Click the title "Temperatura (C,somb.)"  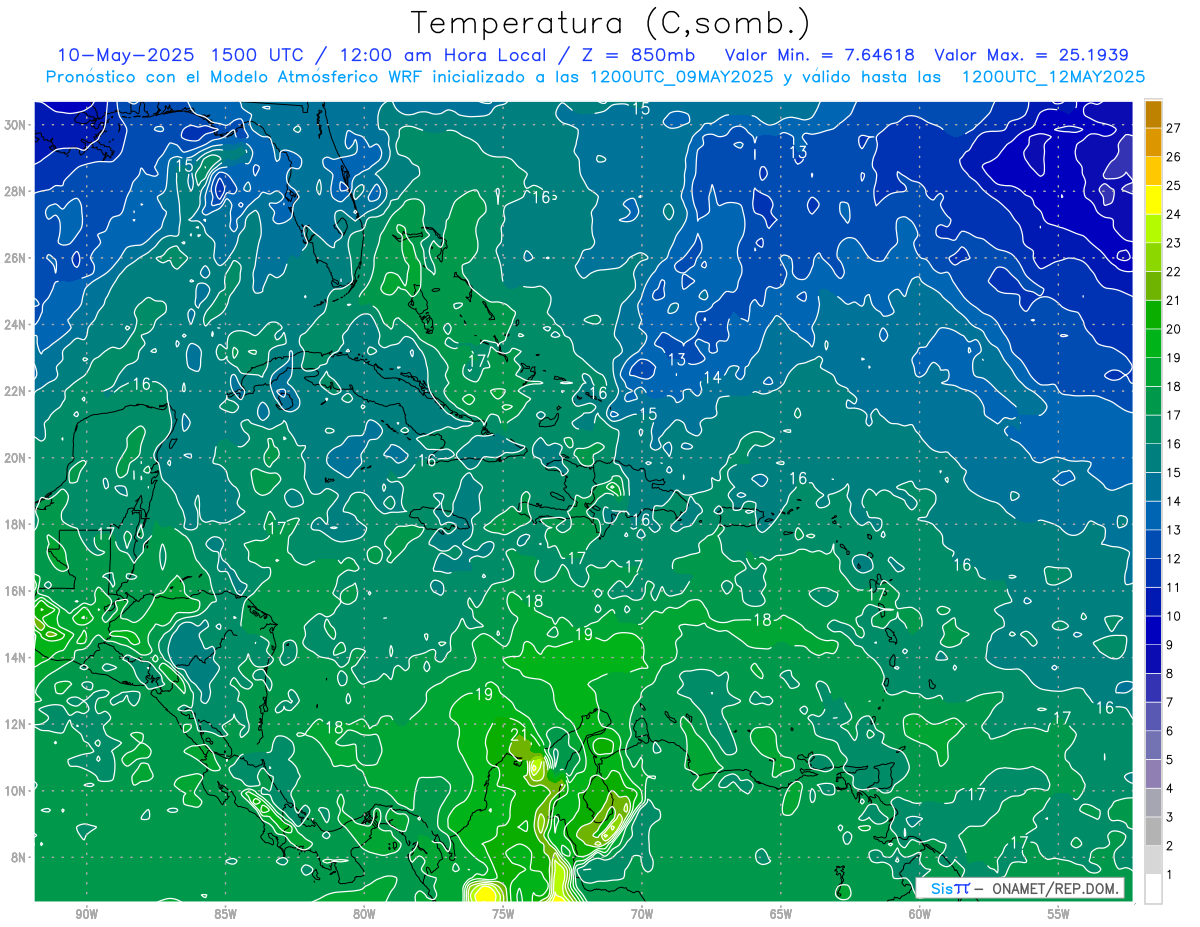click(611, 23)
